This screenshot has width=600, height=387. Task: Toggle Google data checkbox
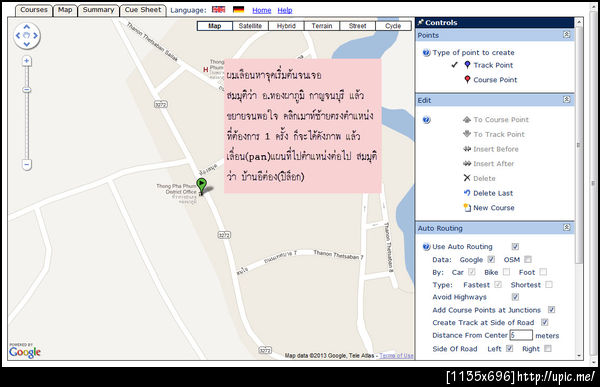[491, 259]
